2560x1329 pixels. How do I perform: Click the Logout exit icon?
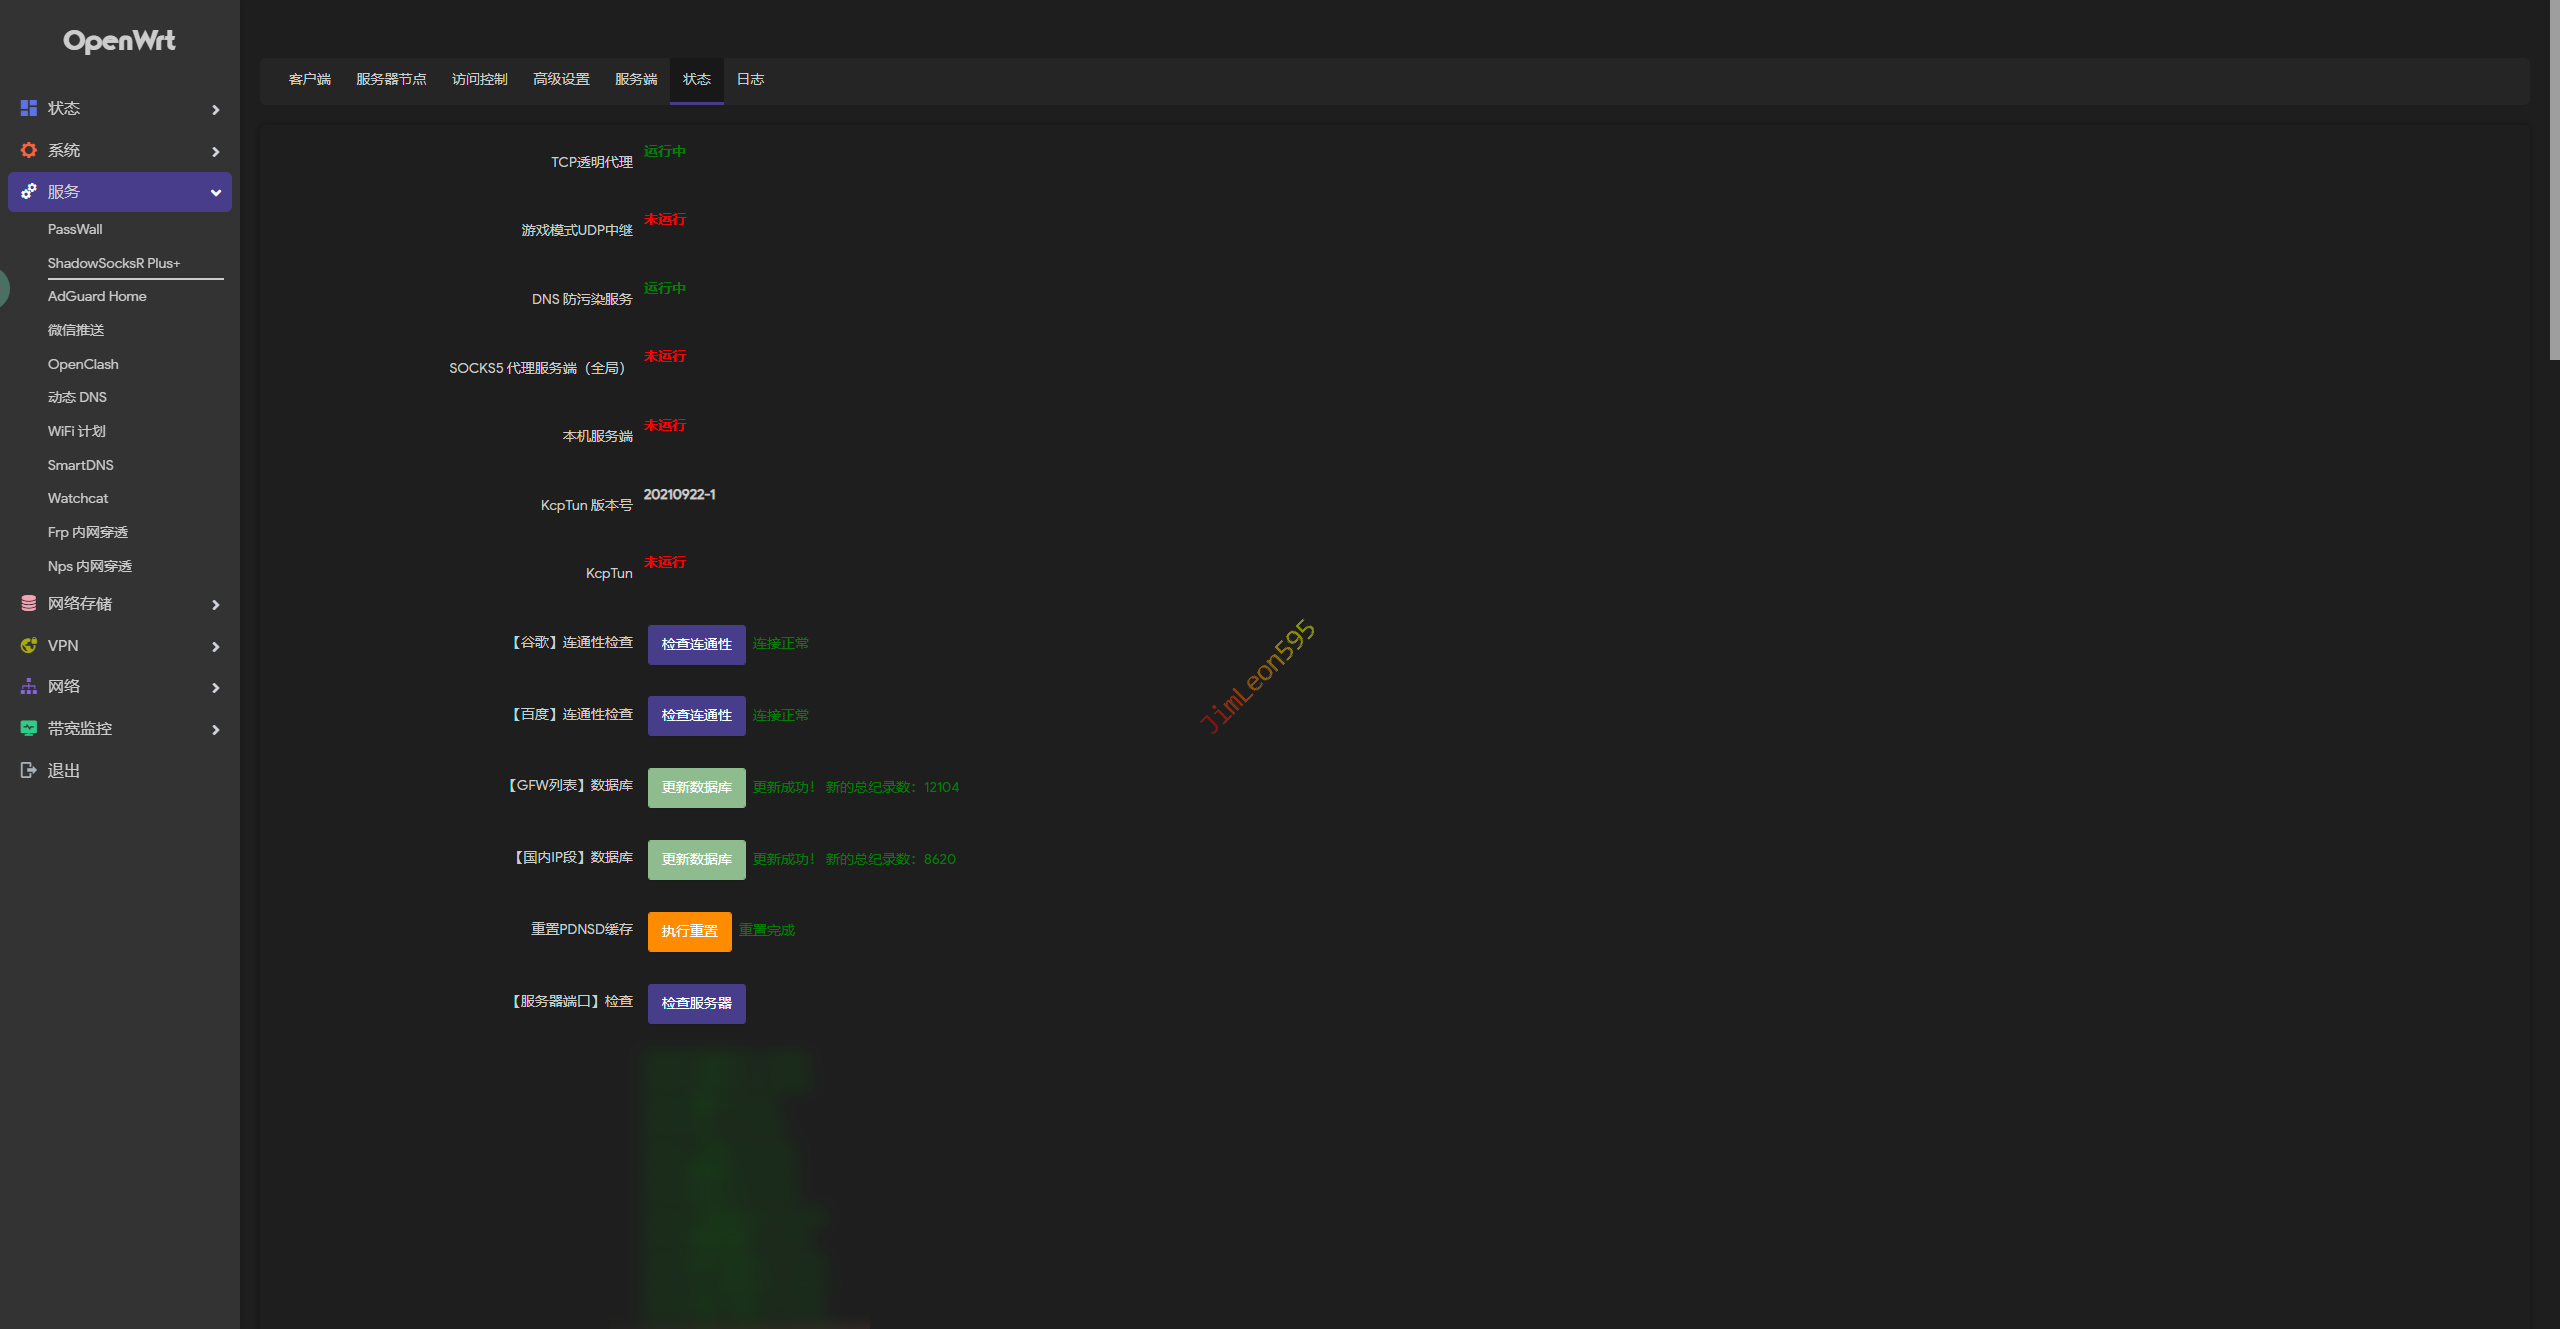(x=29, y=770)
